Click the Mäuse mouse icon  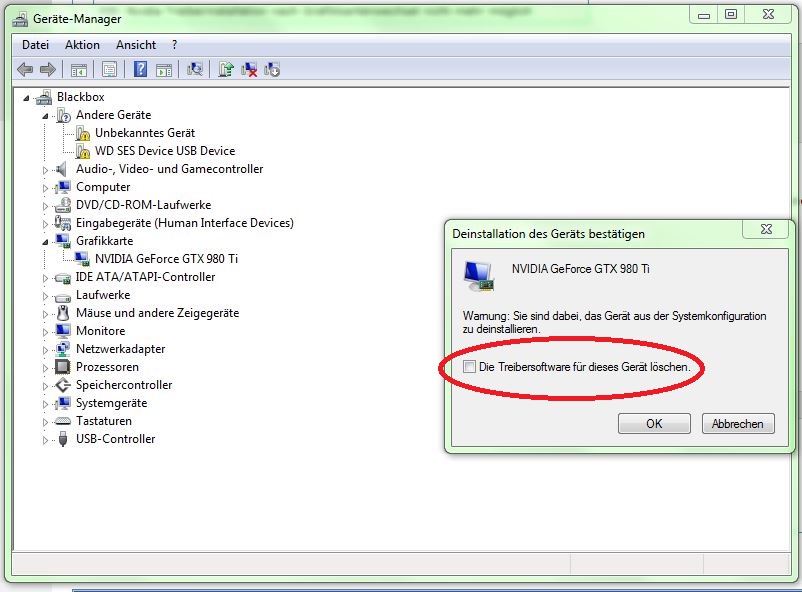63,313
